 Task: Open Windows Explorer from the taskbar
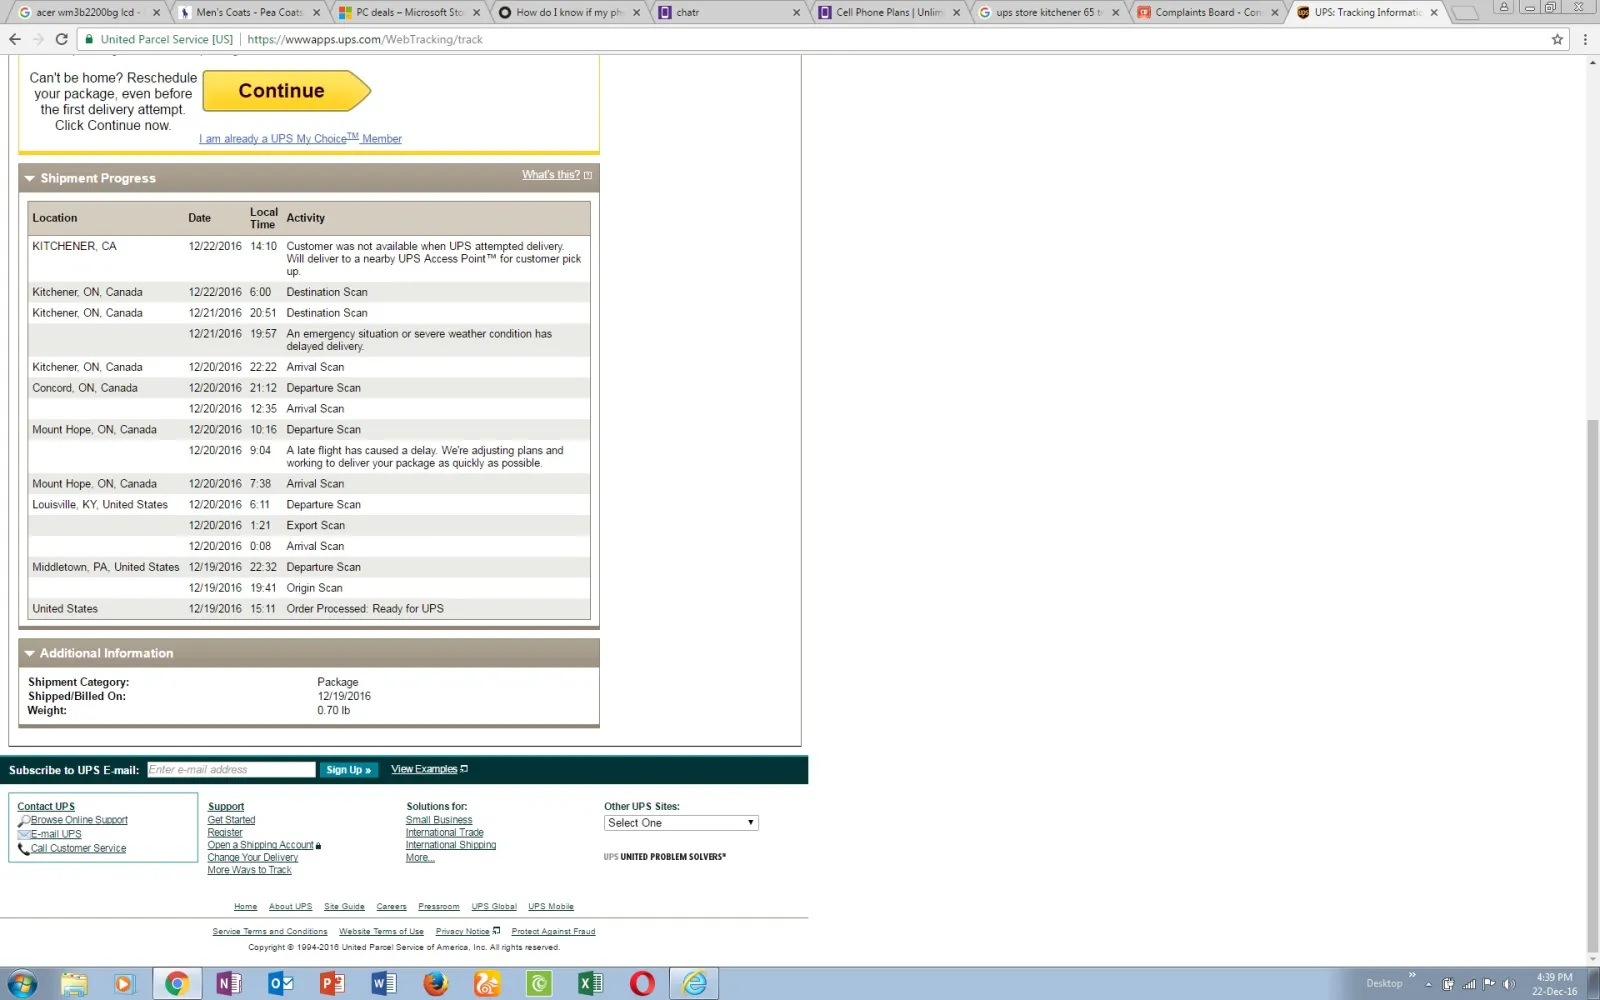coord(73,983)
